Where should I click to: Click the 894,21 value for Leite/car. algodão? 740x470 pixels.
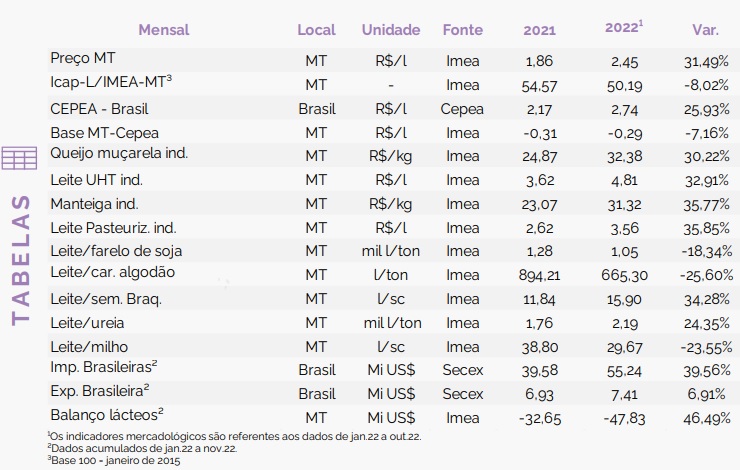pyautogui.click(x=539, y=275)
